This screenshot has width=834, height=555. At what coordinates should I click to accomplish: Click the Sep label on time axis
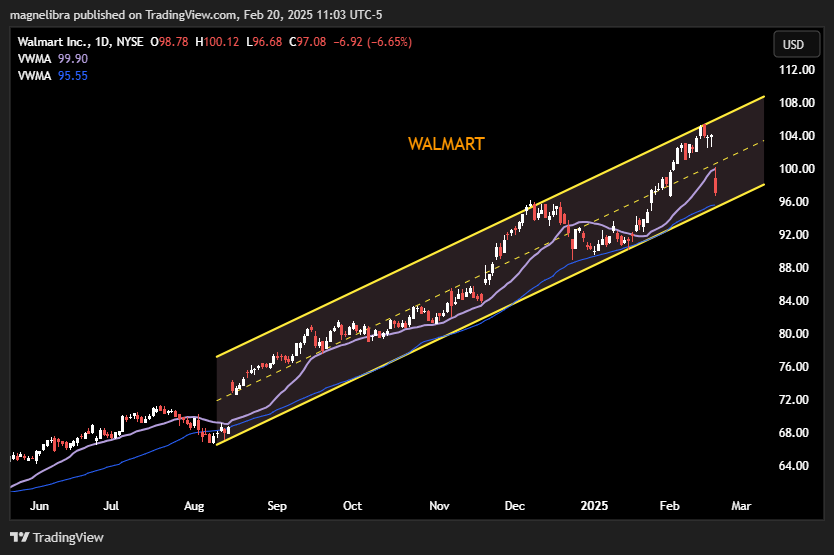coord(277,506)
